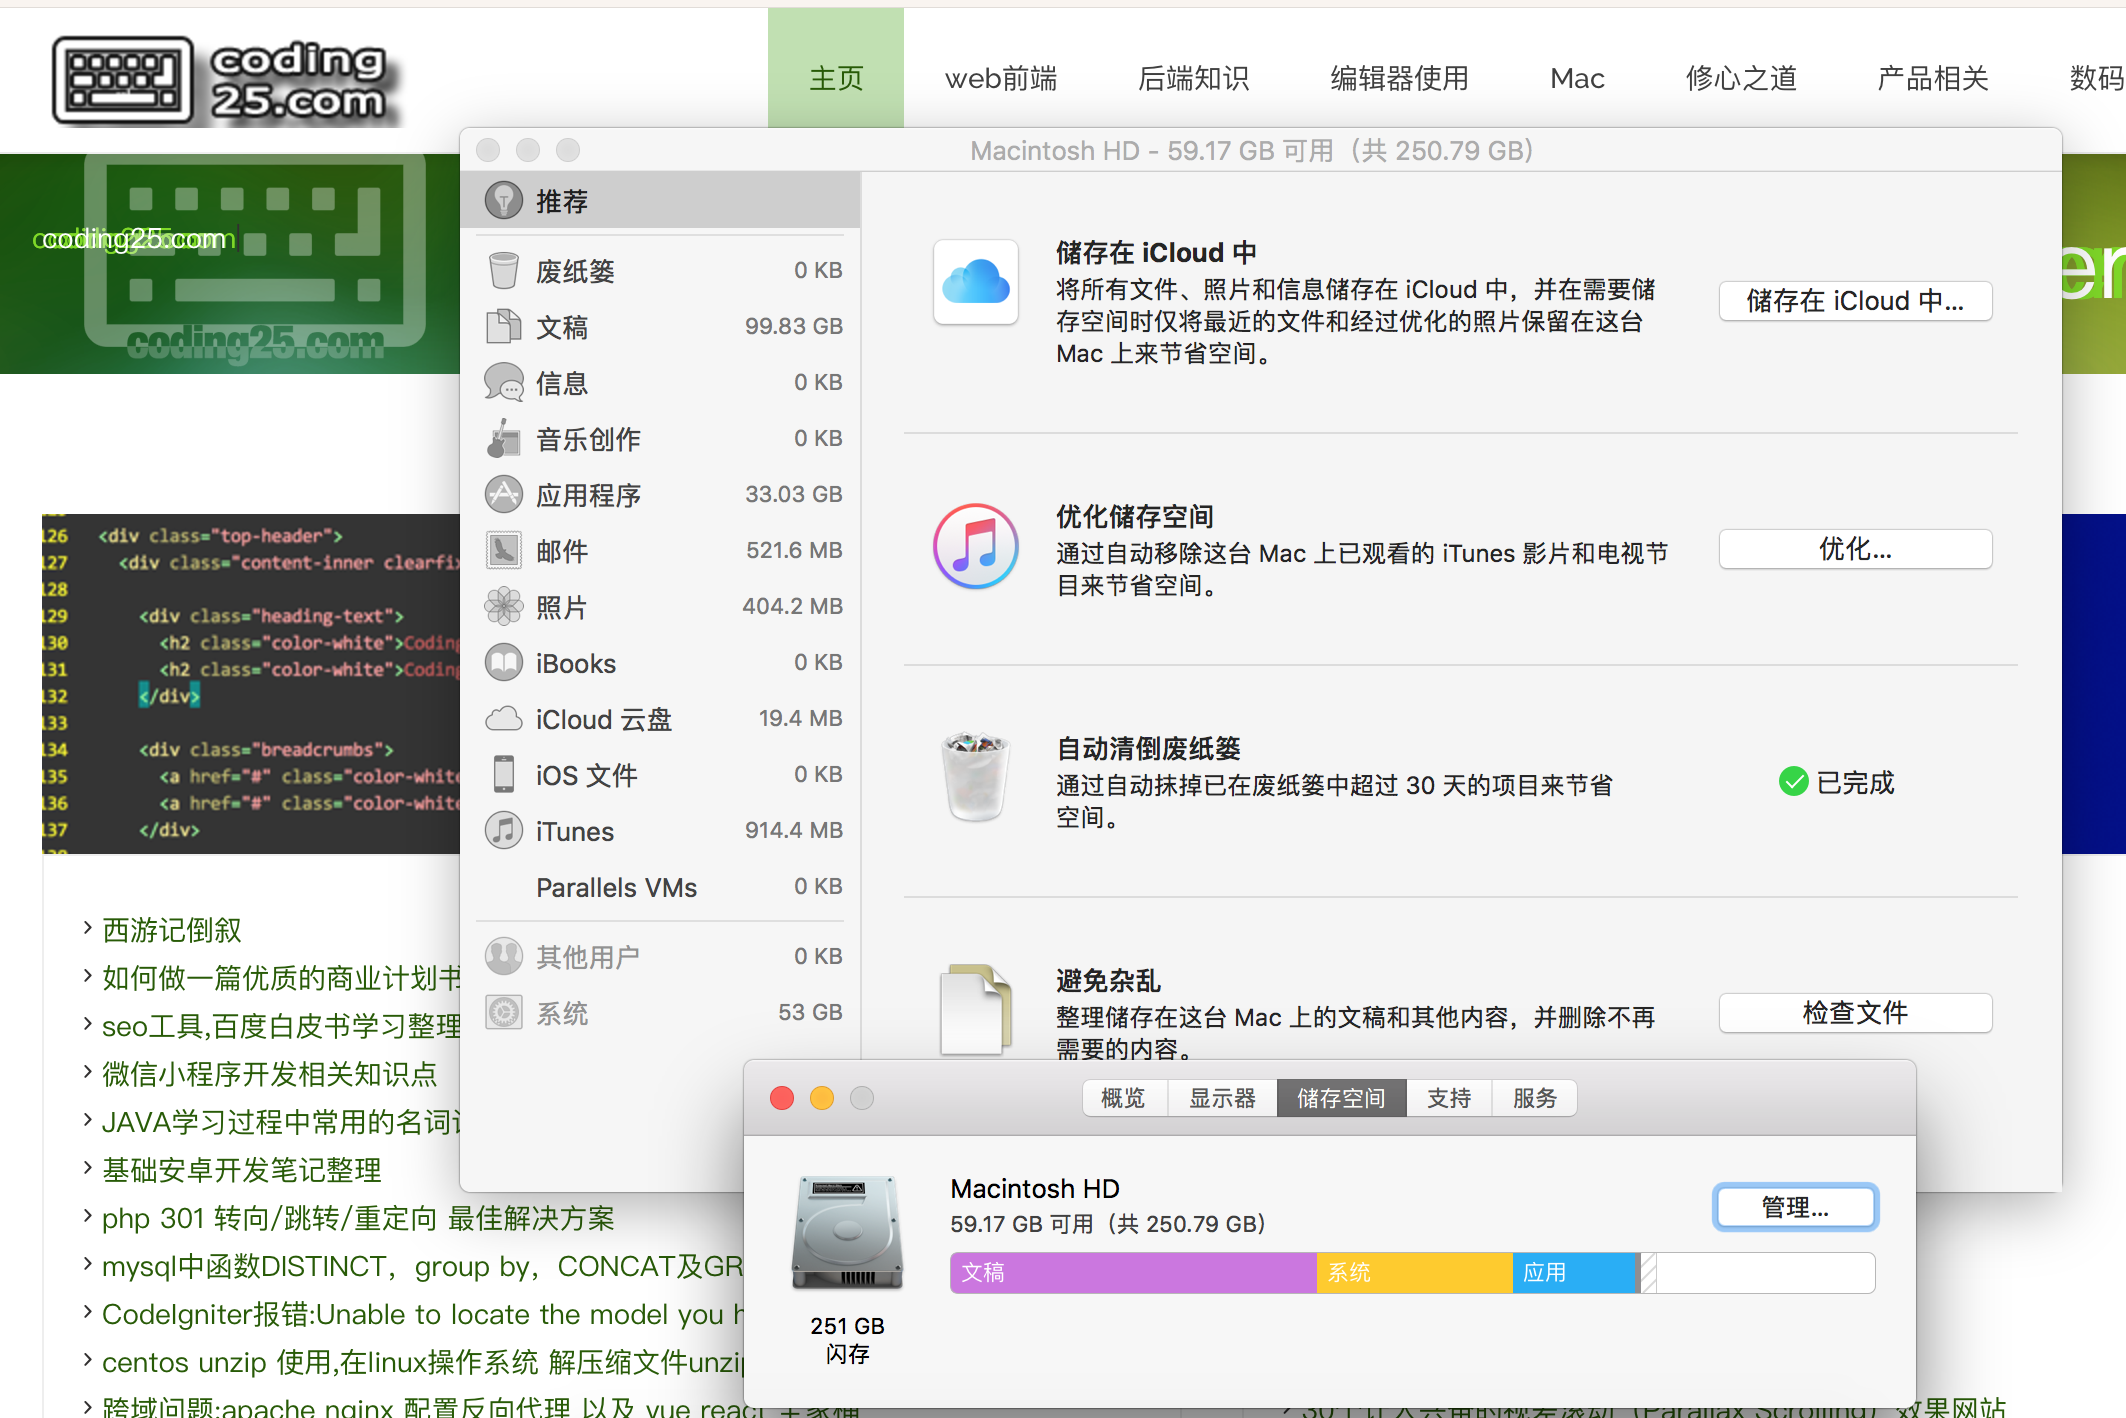The width and height of the screenshot is (2126, 1418).
Task: Click the yellow minimize button of storage window
Action: coord(822,1098)
